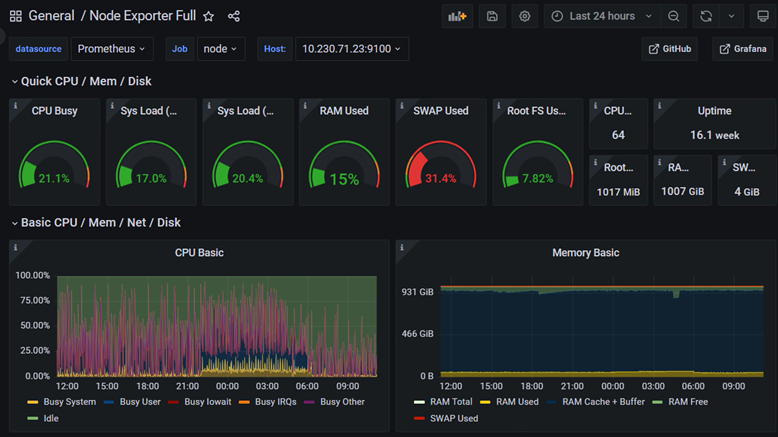Screen dimensions: 778x437
Task: Show info for the CPU Busy panel
Action: pos(15,106)
